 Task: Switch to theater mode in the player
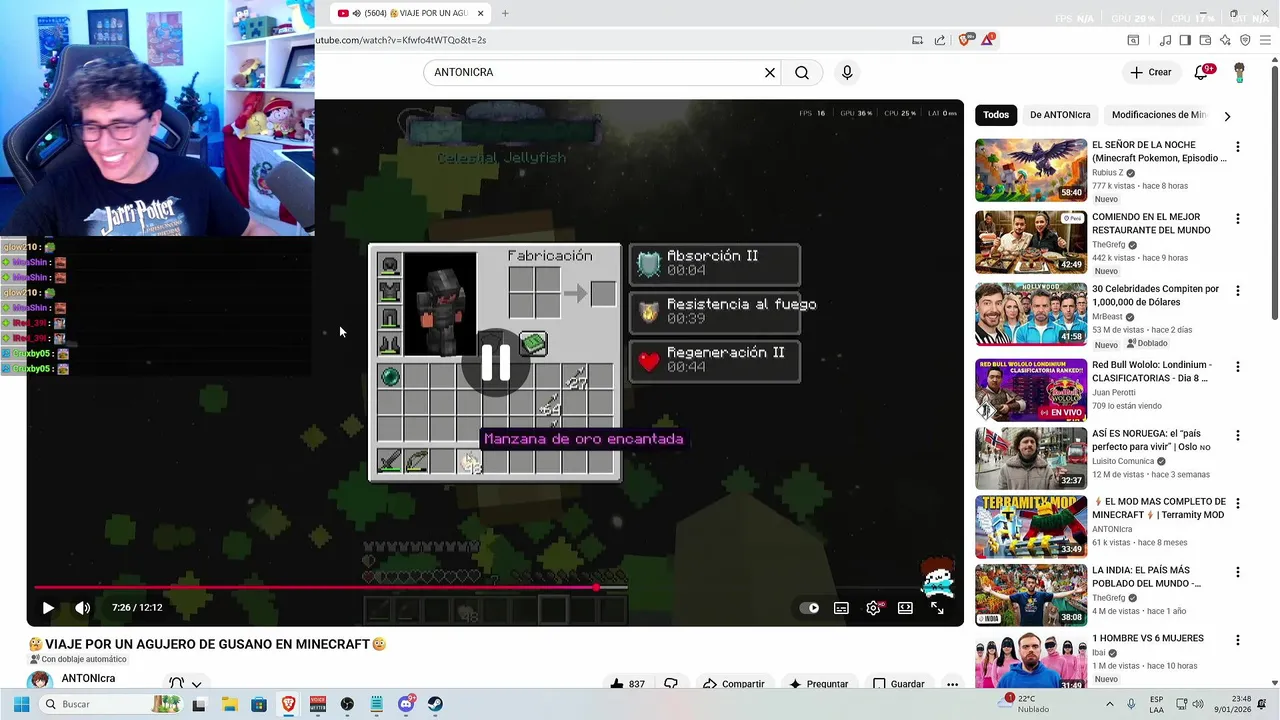905,607
